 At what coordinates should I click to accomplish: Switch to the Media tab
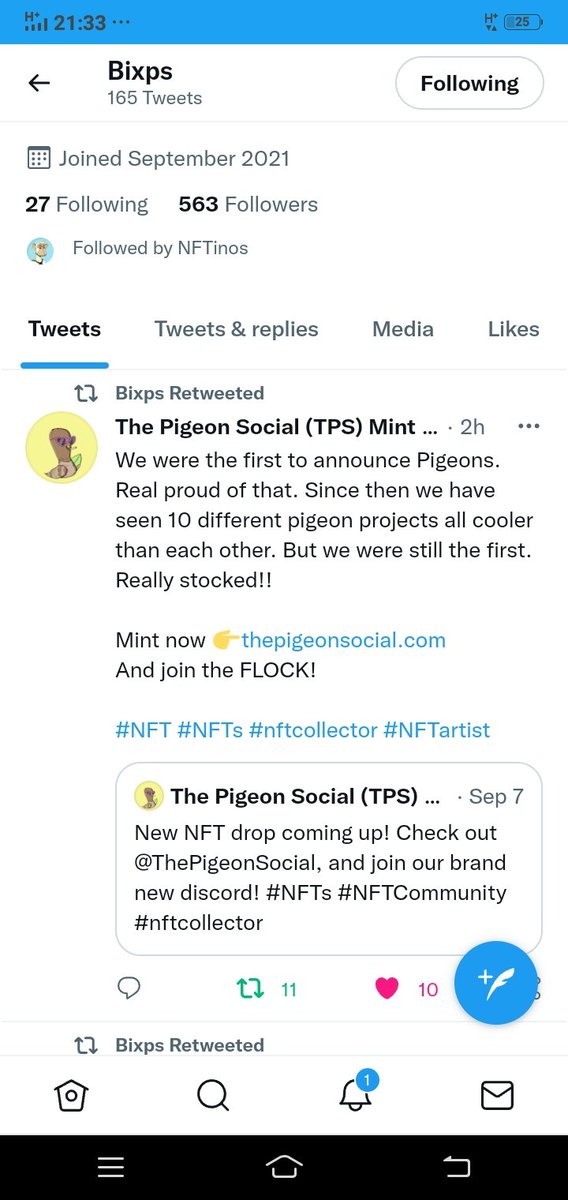click(x=403, y=329)
